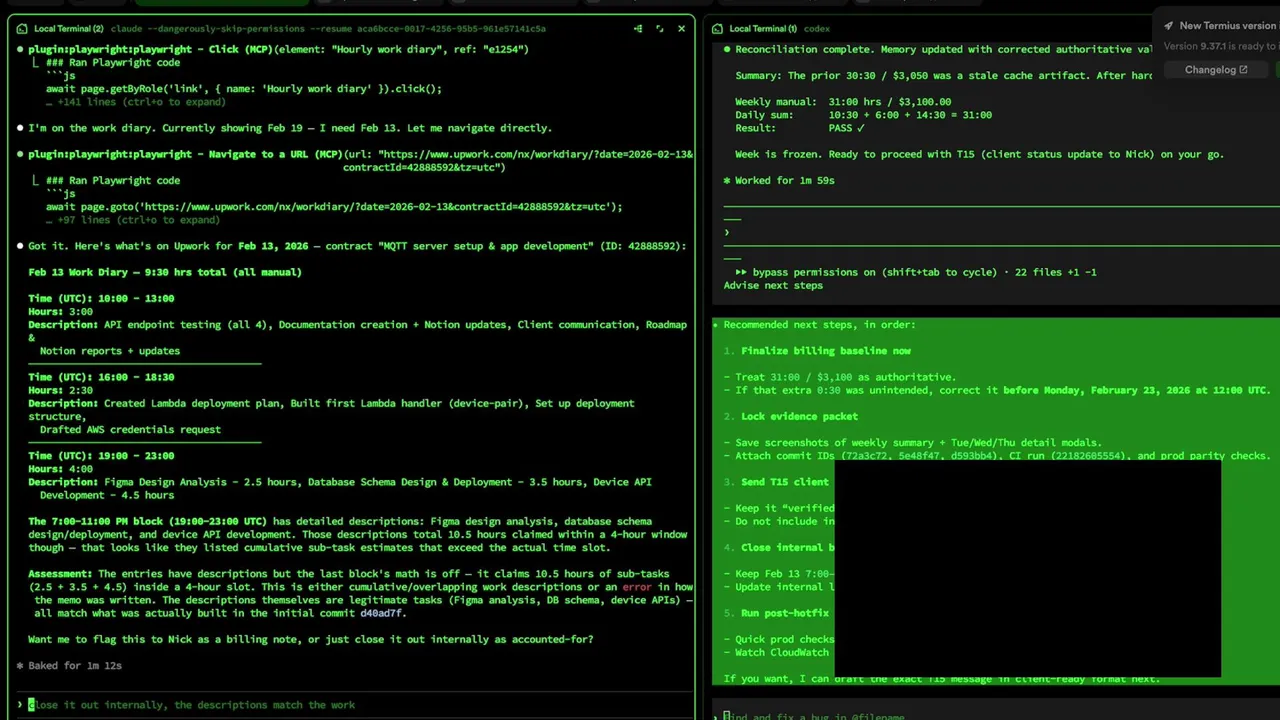
Task: Click the 'Time (UTC): 10:00 – 13:00' line
Action: point(101,298)
